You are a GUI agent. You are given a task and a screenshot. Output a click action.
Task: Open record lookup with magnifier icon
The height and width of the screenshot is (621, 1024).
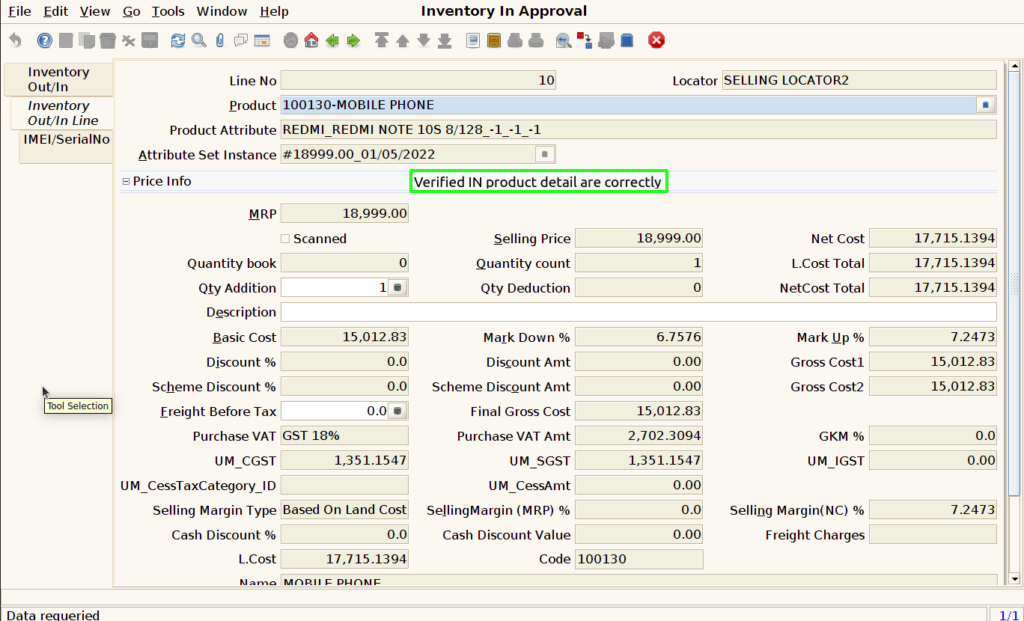point(199,40)
